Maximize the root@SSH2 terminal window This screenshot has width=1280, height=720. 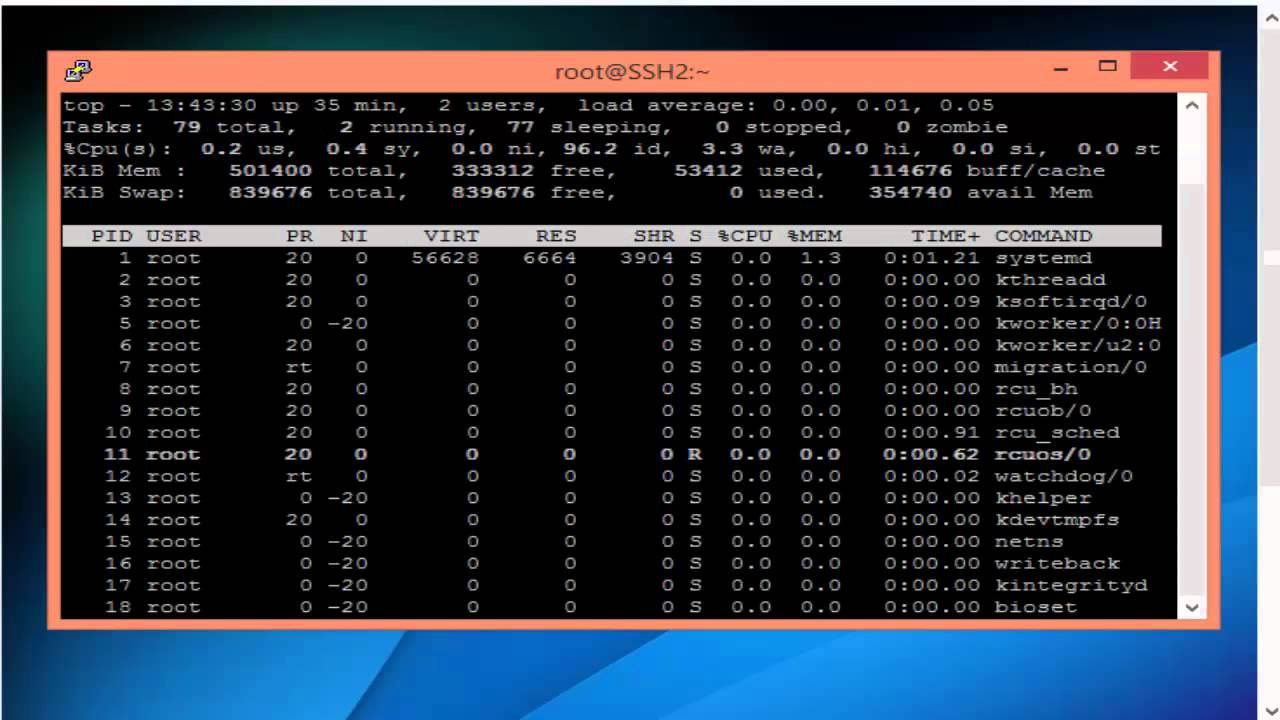pos(1107,67)
